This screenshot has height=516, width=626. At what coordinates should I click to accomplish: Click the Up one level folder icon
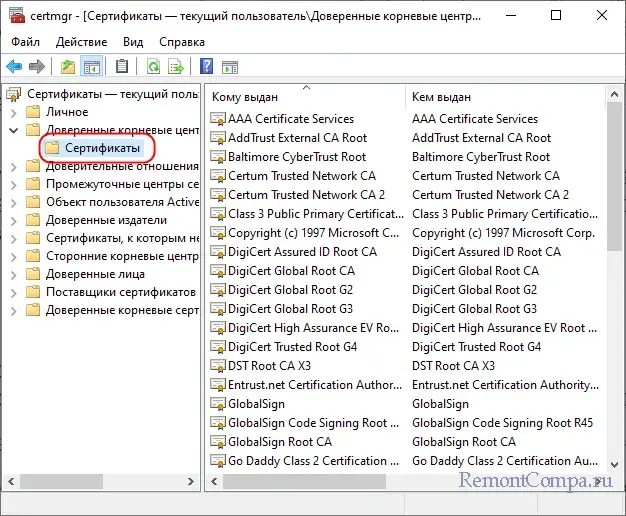[x=68, y=67]
